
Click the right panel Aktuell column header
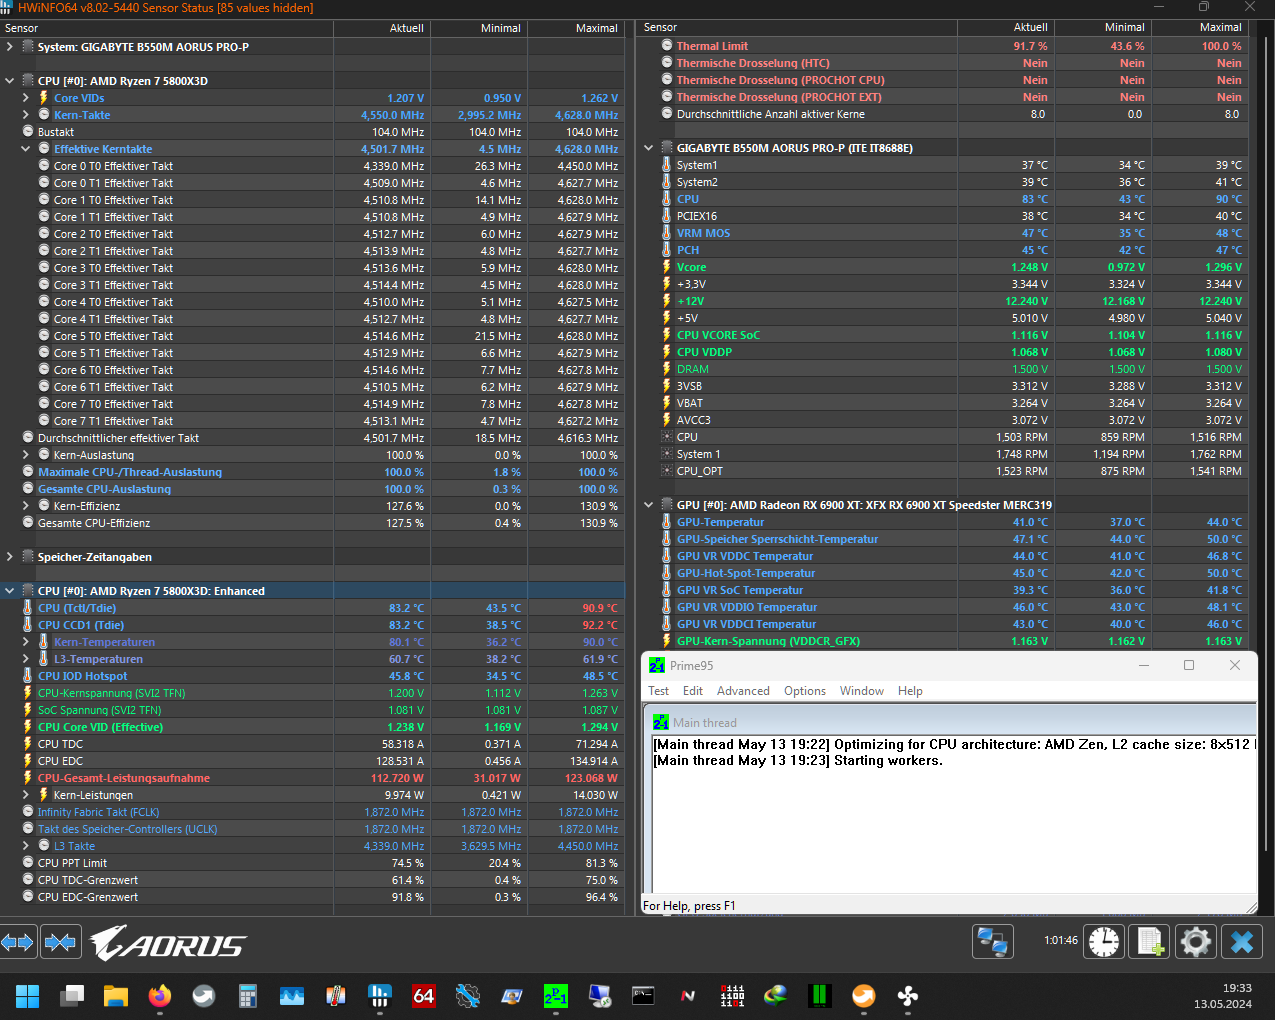click(x=1006, y=27)
